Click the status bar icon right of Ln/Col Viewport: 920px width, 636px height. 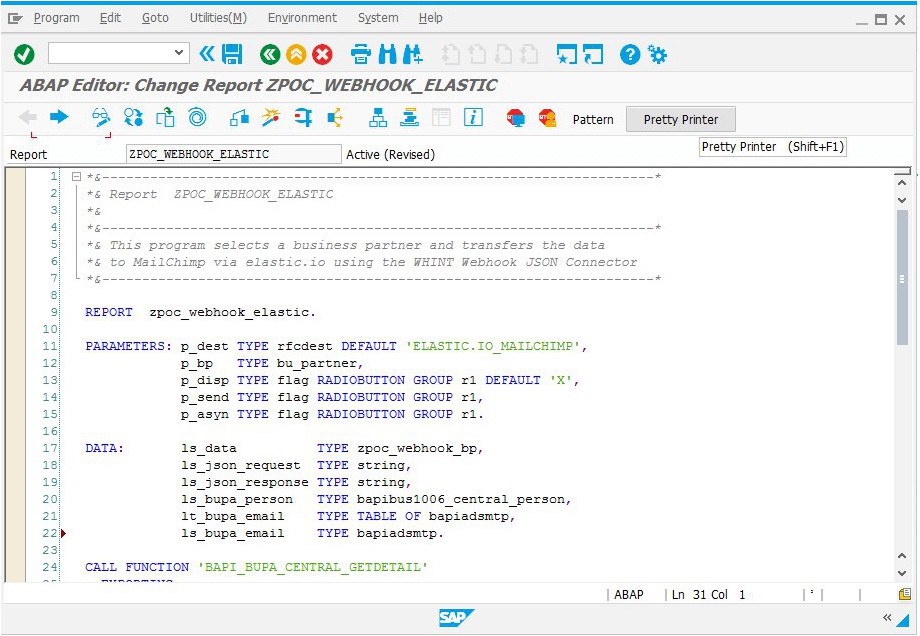point(905,594)
